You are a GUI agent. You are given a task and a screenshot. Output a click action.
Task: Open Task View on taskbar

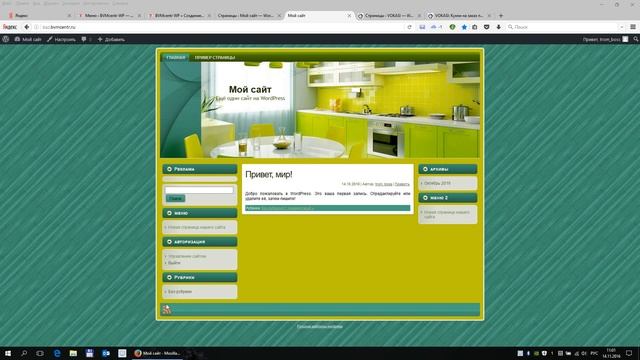40,353
